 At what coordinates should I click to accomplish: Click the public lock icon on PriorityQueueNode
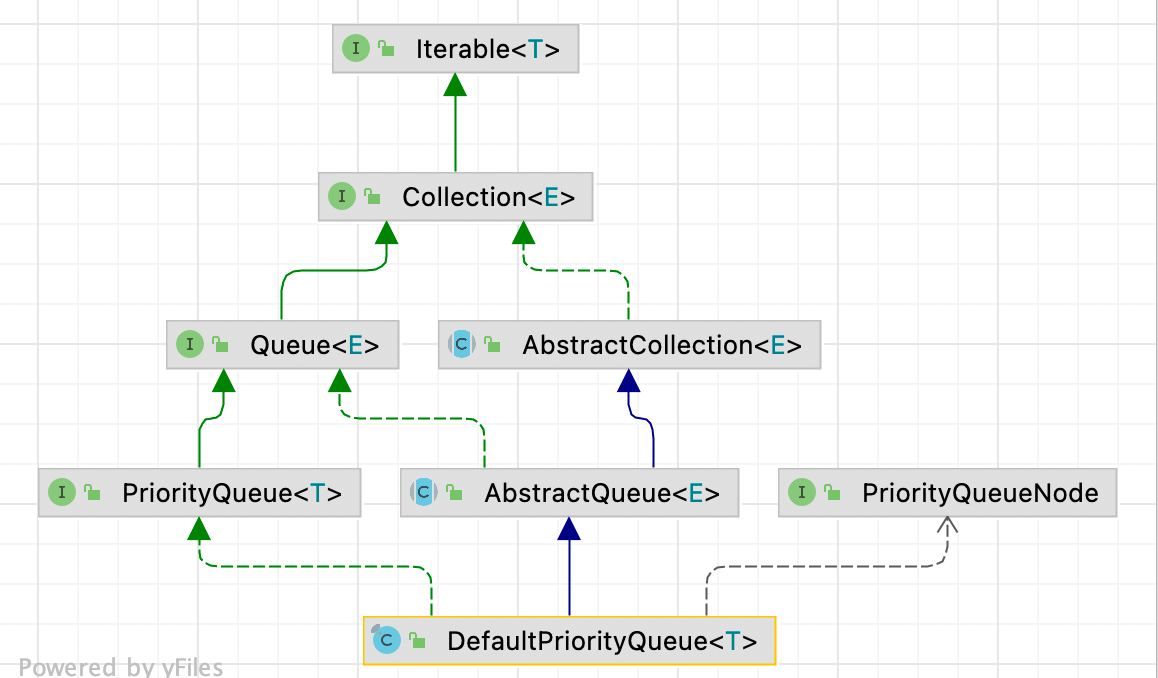point(833,493)
